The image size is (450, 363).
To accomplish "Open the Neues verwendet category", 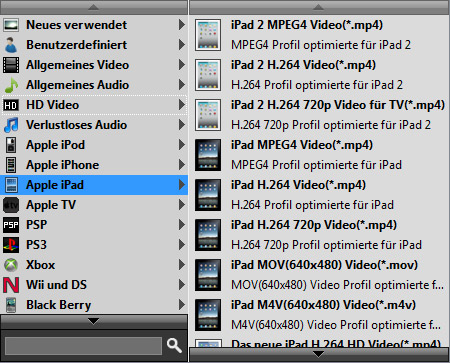I will [94, 25].
